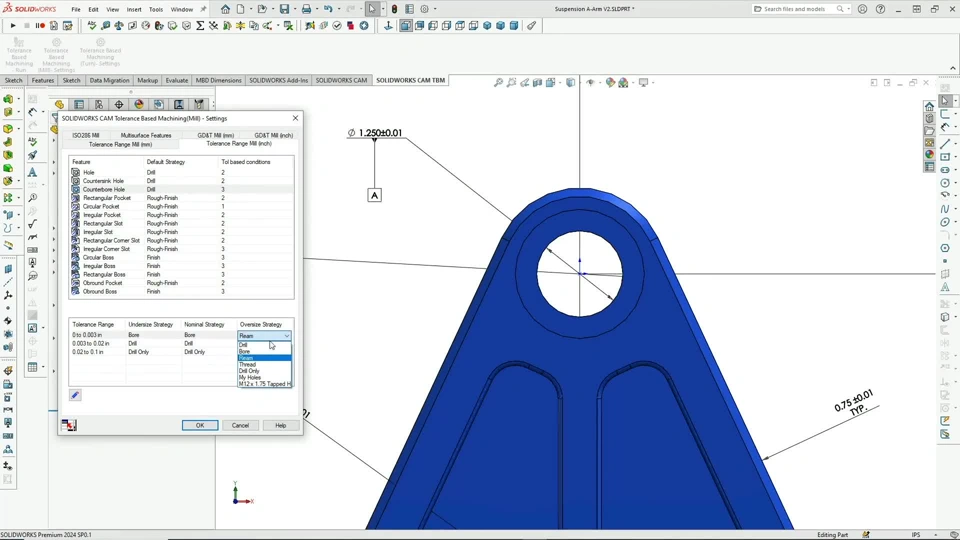Click the Print icon in the top toolbar
The width and height of the screenshot is (960, 540).
(306, 9)
